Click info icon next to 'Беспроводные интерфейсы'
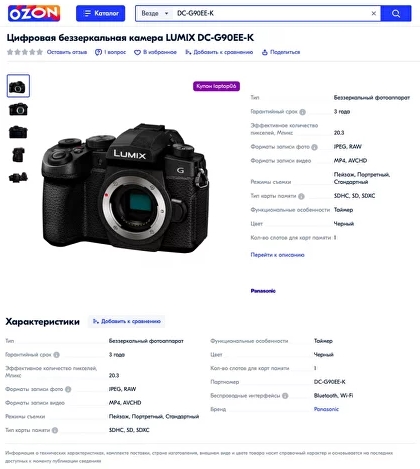 coord(285,396)
